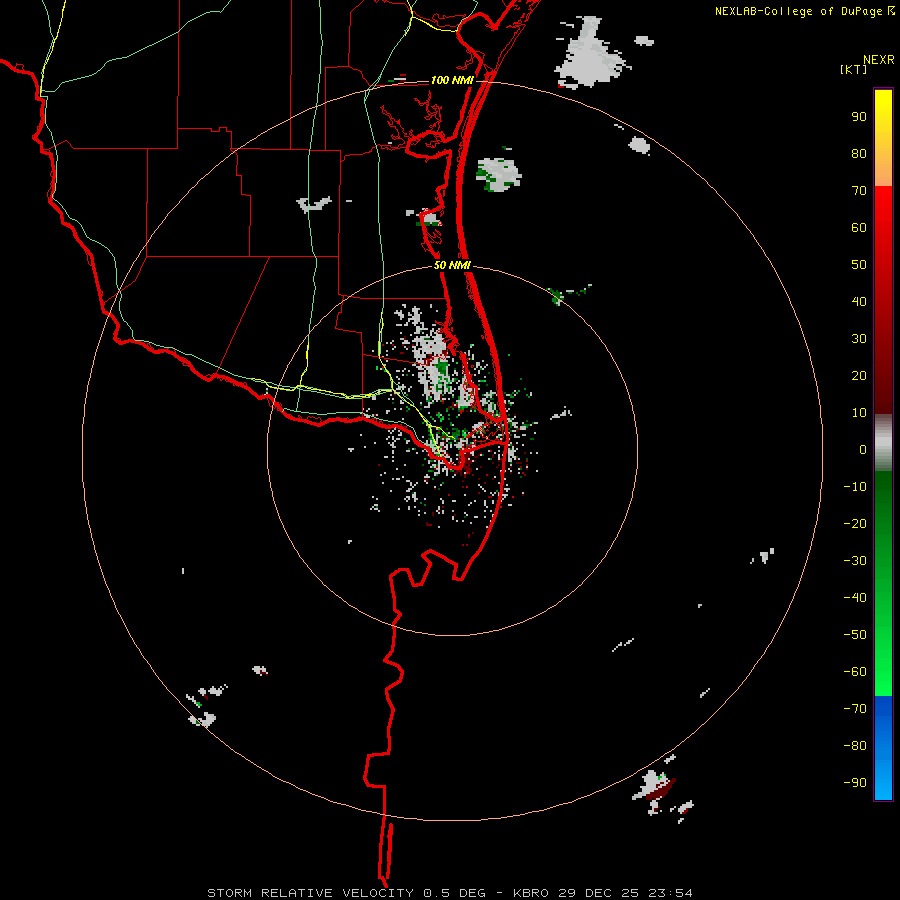The image size is (900, 900).
Task: Click the -20 scale value
Action: (x=855, y=524)
